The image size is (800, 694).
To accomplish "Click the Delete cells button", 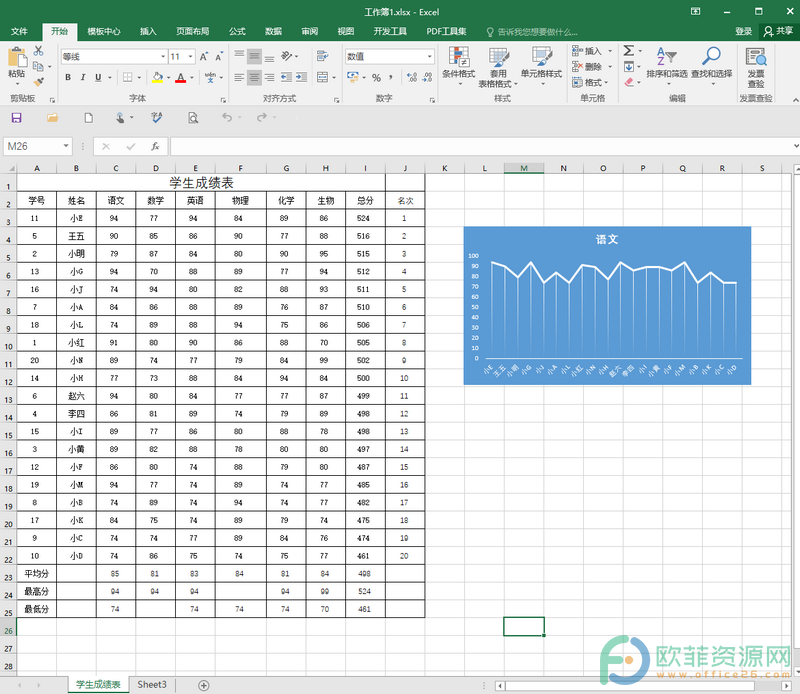I will click(x=587, y=66).
